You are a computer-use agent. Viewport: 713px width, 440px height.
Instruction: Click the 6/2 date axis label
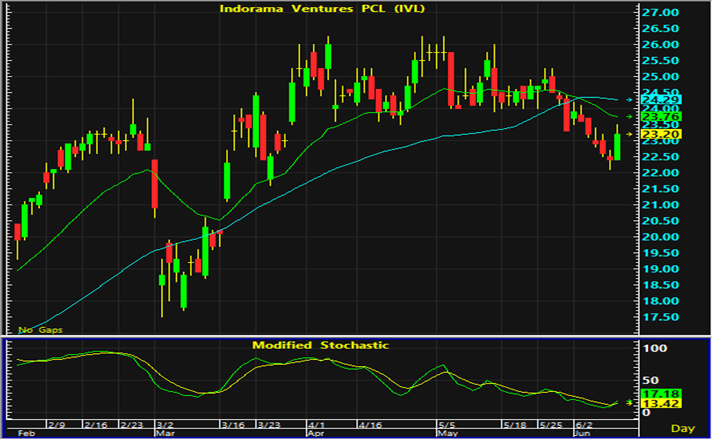coord(584,425)
